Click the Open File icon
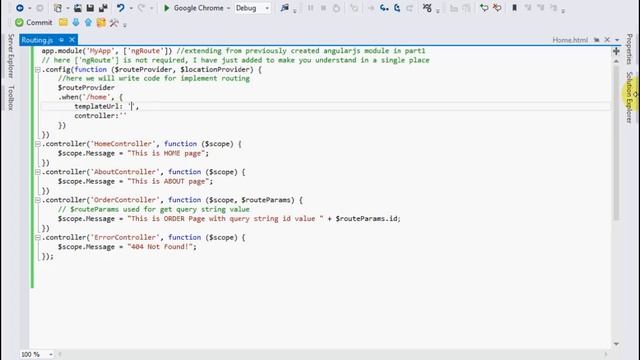Viewport: 640px width, 360px height. [x=78, y=8]
